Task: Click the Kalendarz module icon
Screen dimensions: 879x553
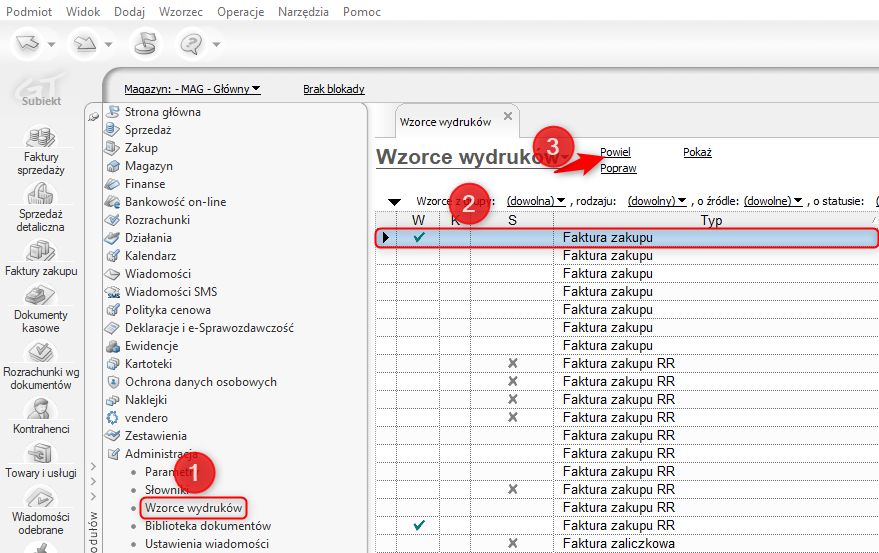Action: 113,256
